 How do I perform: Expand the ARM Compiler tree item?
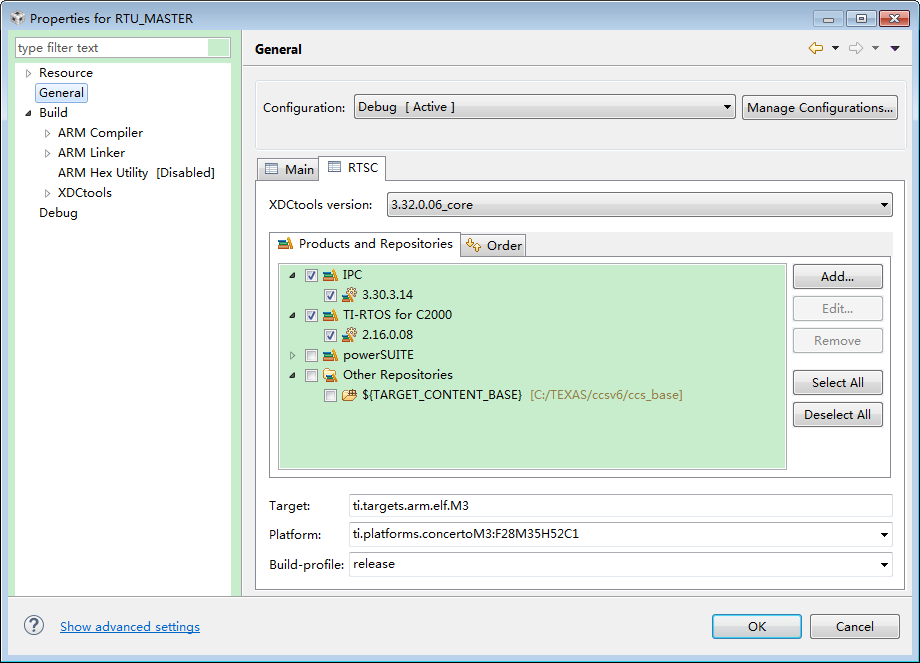[48, 133]
